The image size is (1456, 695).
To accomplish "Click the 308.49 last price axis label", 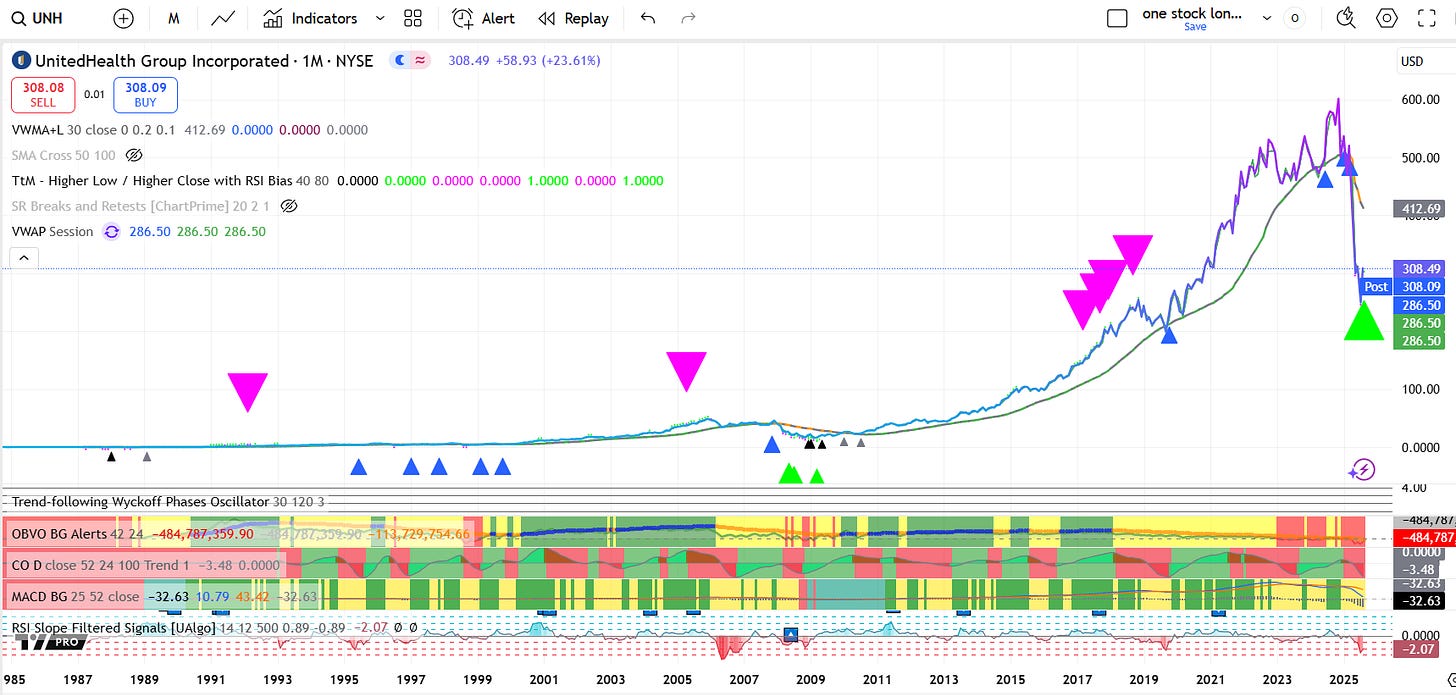I will tap(1421, 269).
